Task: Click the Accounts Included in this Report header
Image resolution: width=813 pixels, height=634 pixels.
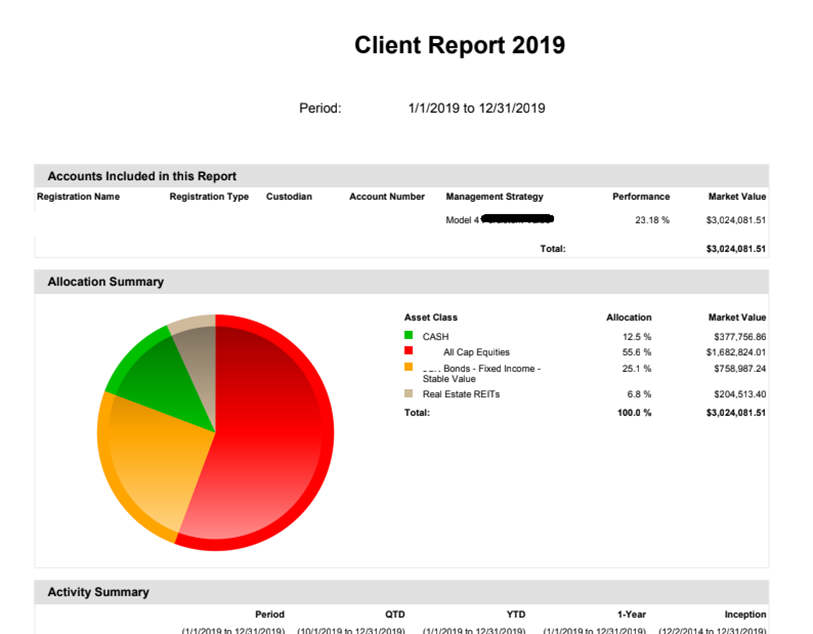Action: click(142, 176)
